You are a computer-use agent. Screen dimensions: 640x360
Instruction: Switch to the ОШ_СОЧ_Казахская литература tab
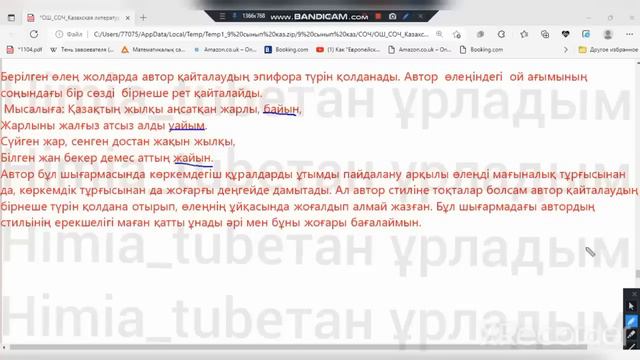[x=78, y=18]
